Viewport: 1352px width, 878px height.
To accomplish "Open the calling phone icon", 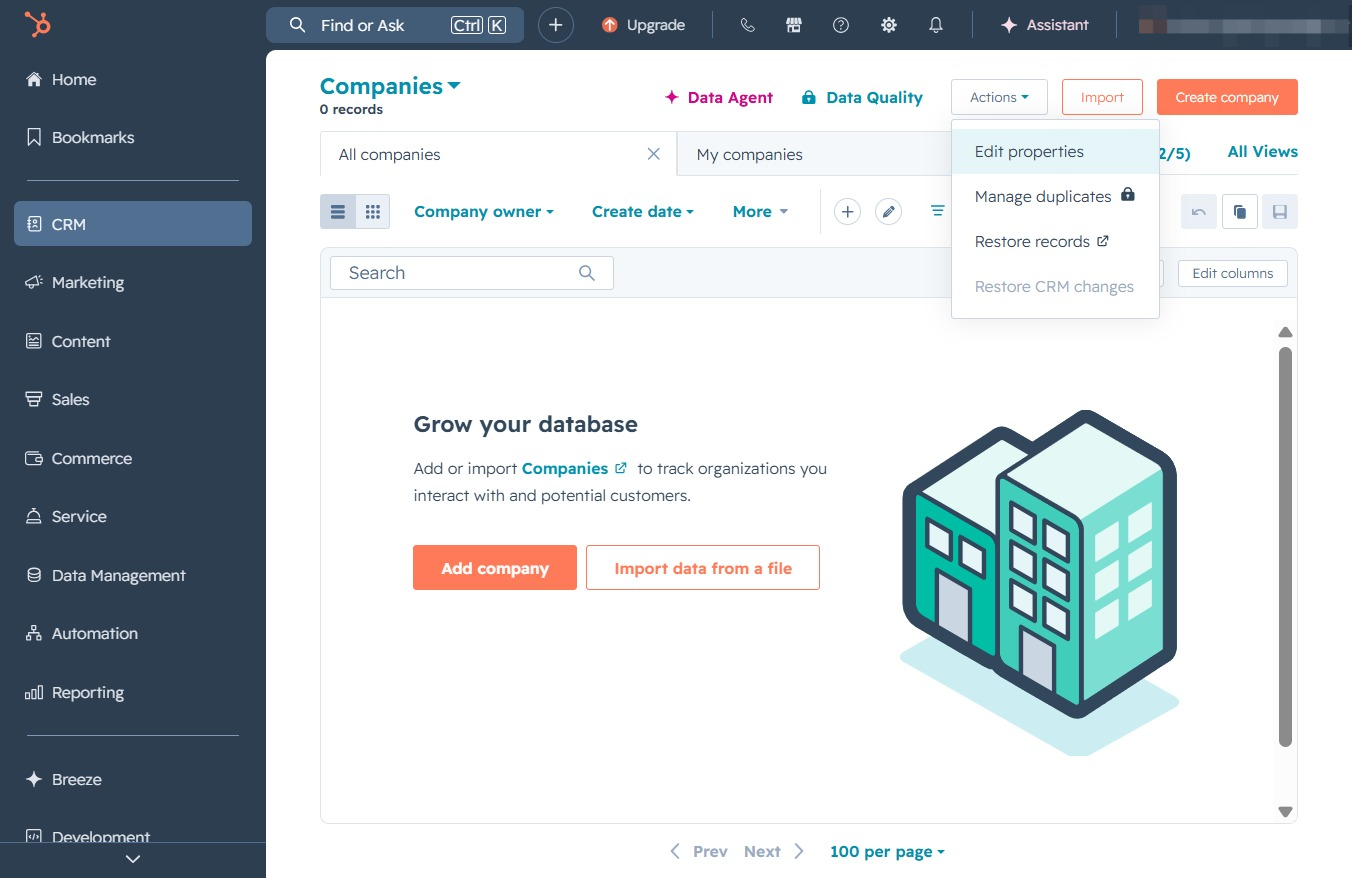I will click(x=747, y=25).
